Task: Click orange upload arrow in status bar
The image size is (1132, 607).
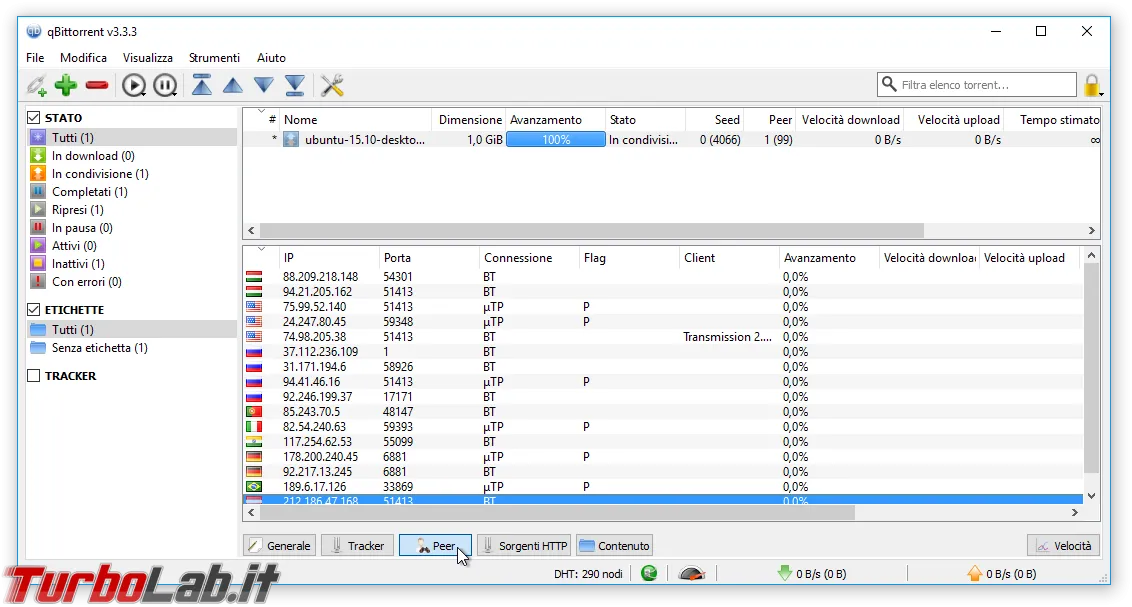Action: pos(975,574)
